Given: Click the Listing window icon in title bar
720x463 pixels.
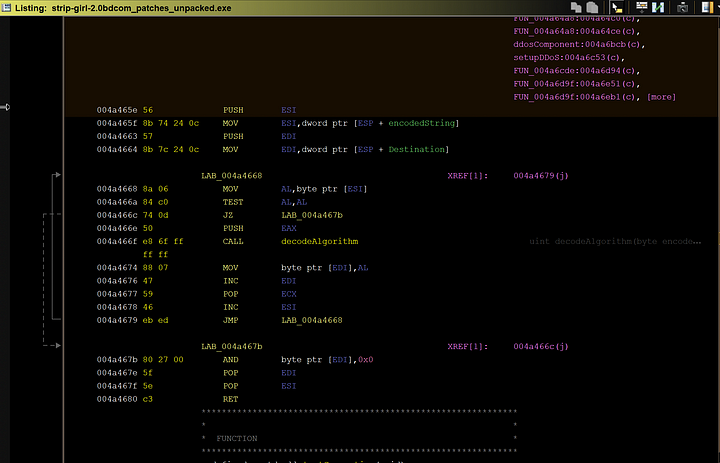Looking at the screenshot, I should point(7,7).
